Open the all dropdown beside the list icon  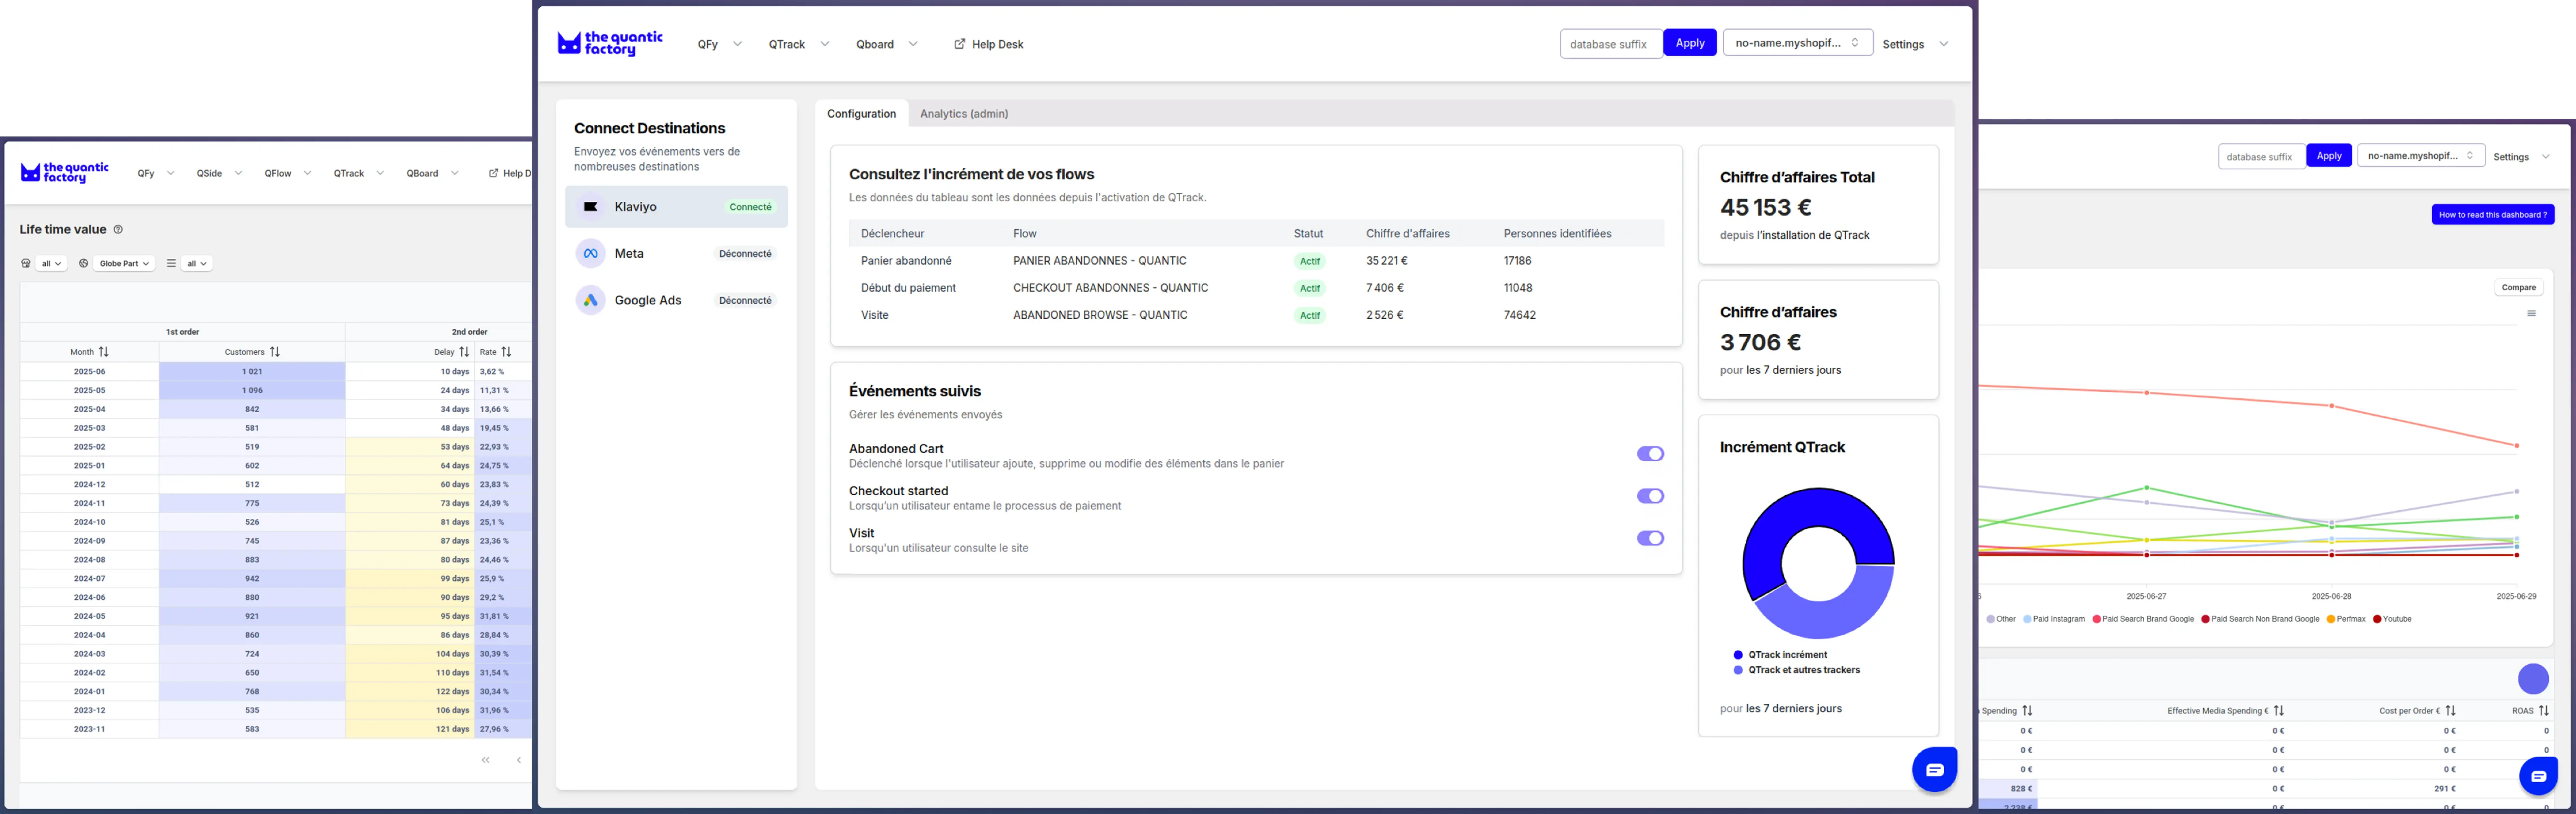[197, 264]
